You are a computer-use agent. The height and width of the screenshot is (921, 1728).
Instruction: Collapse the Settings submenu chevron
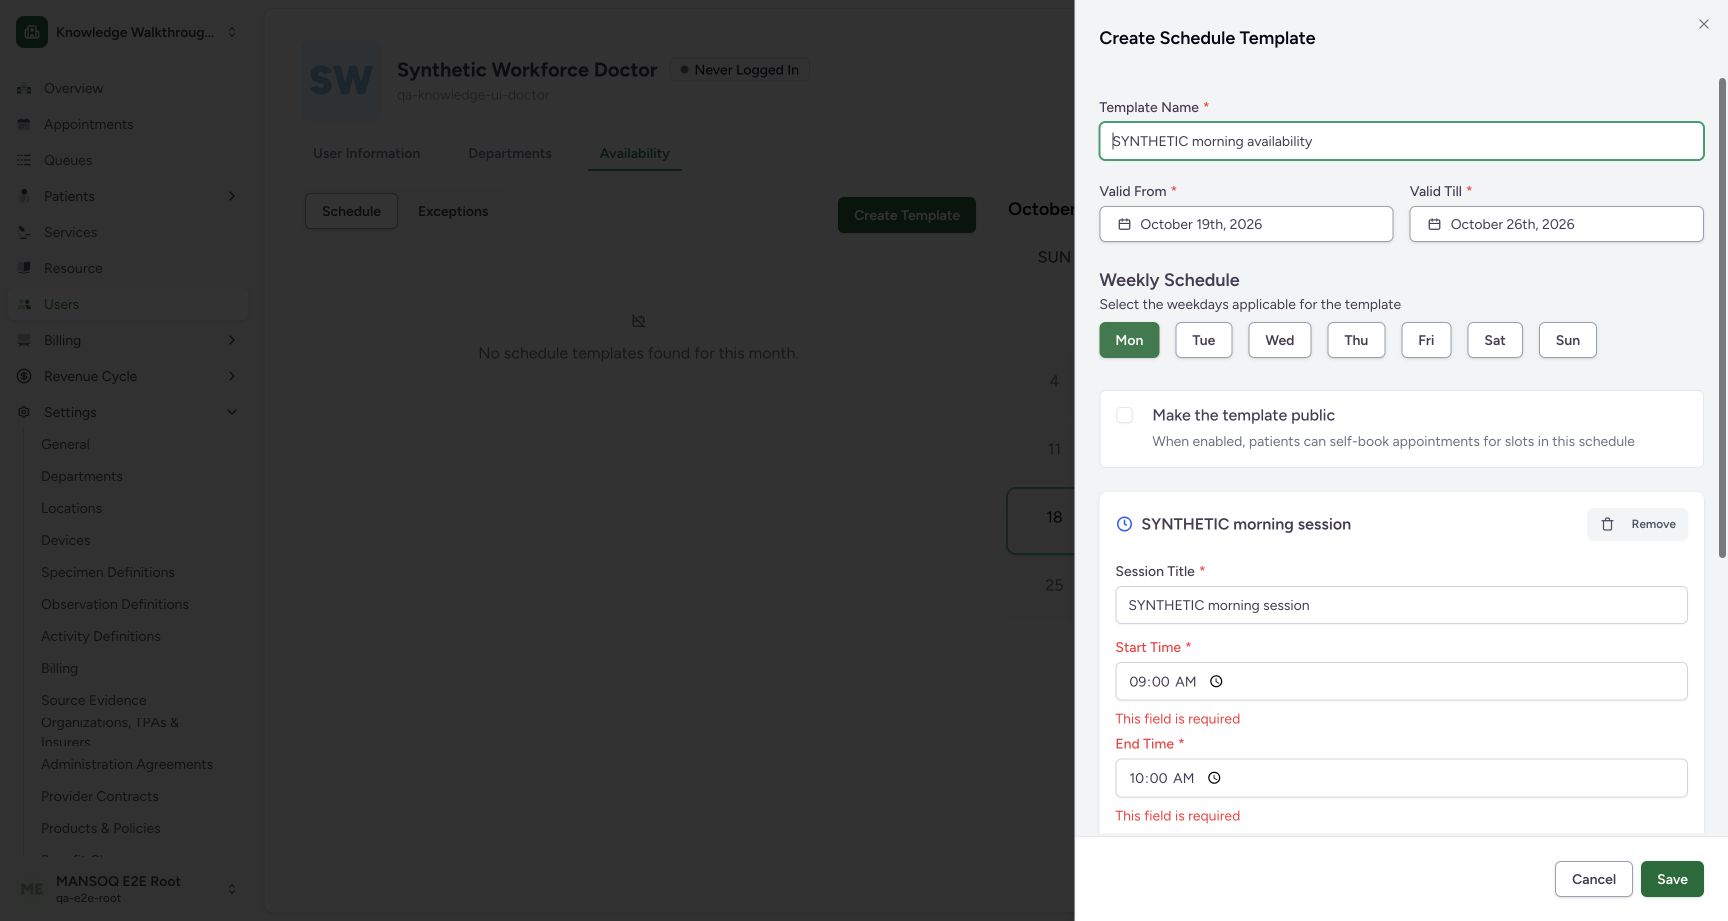232,412
